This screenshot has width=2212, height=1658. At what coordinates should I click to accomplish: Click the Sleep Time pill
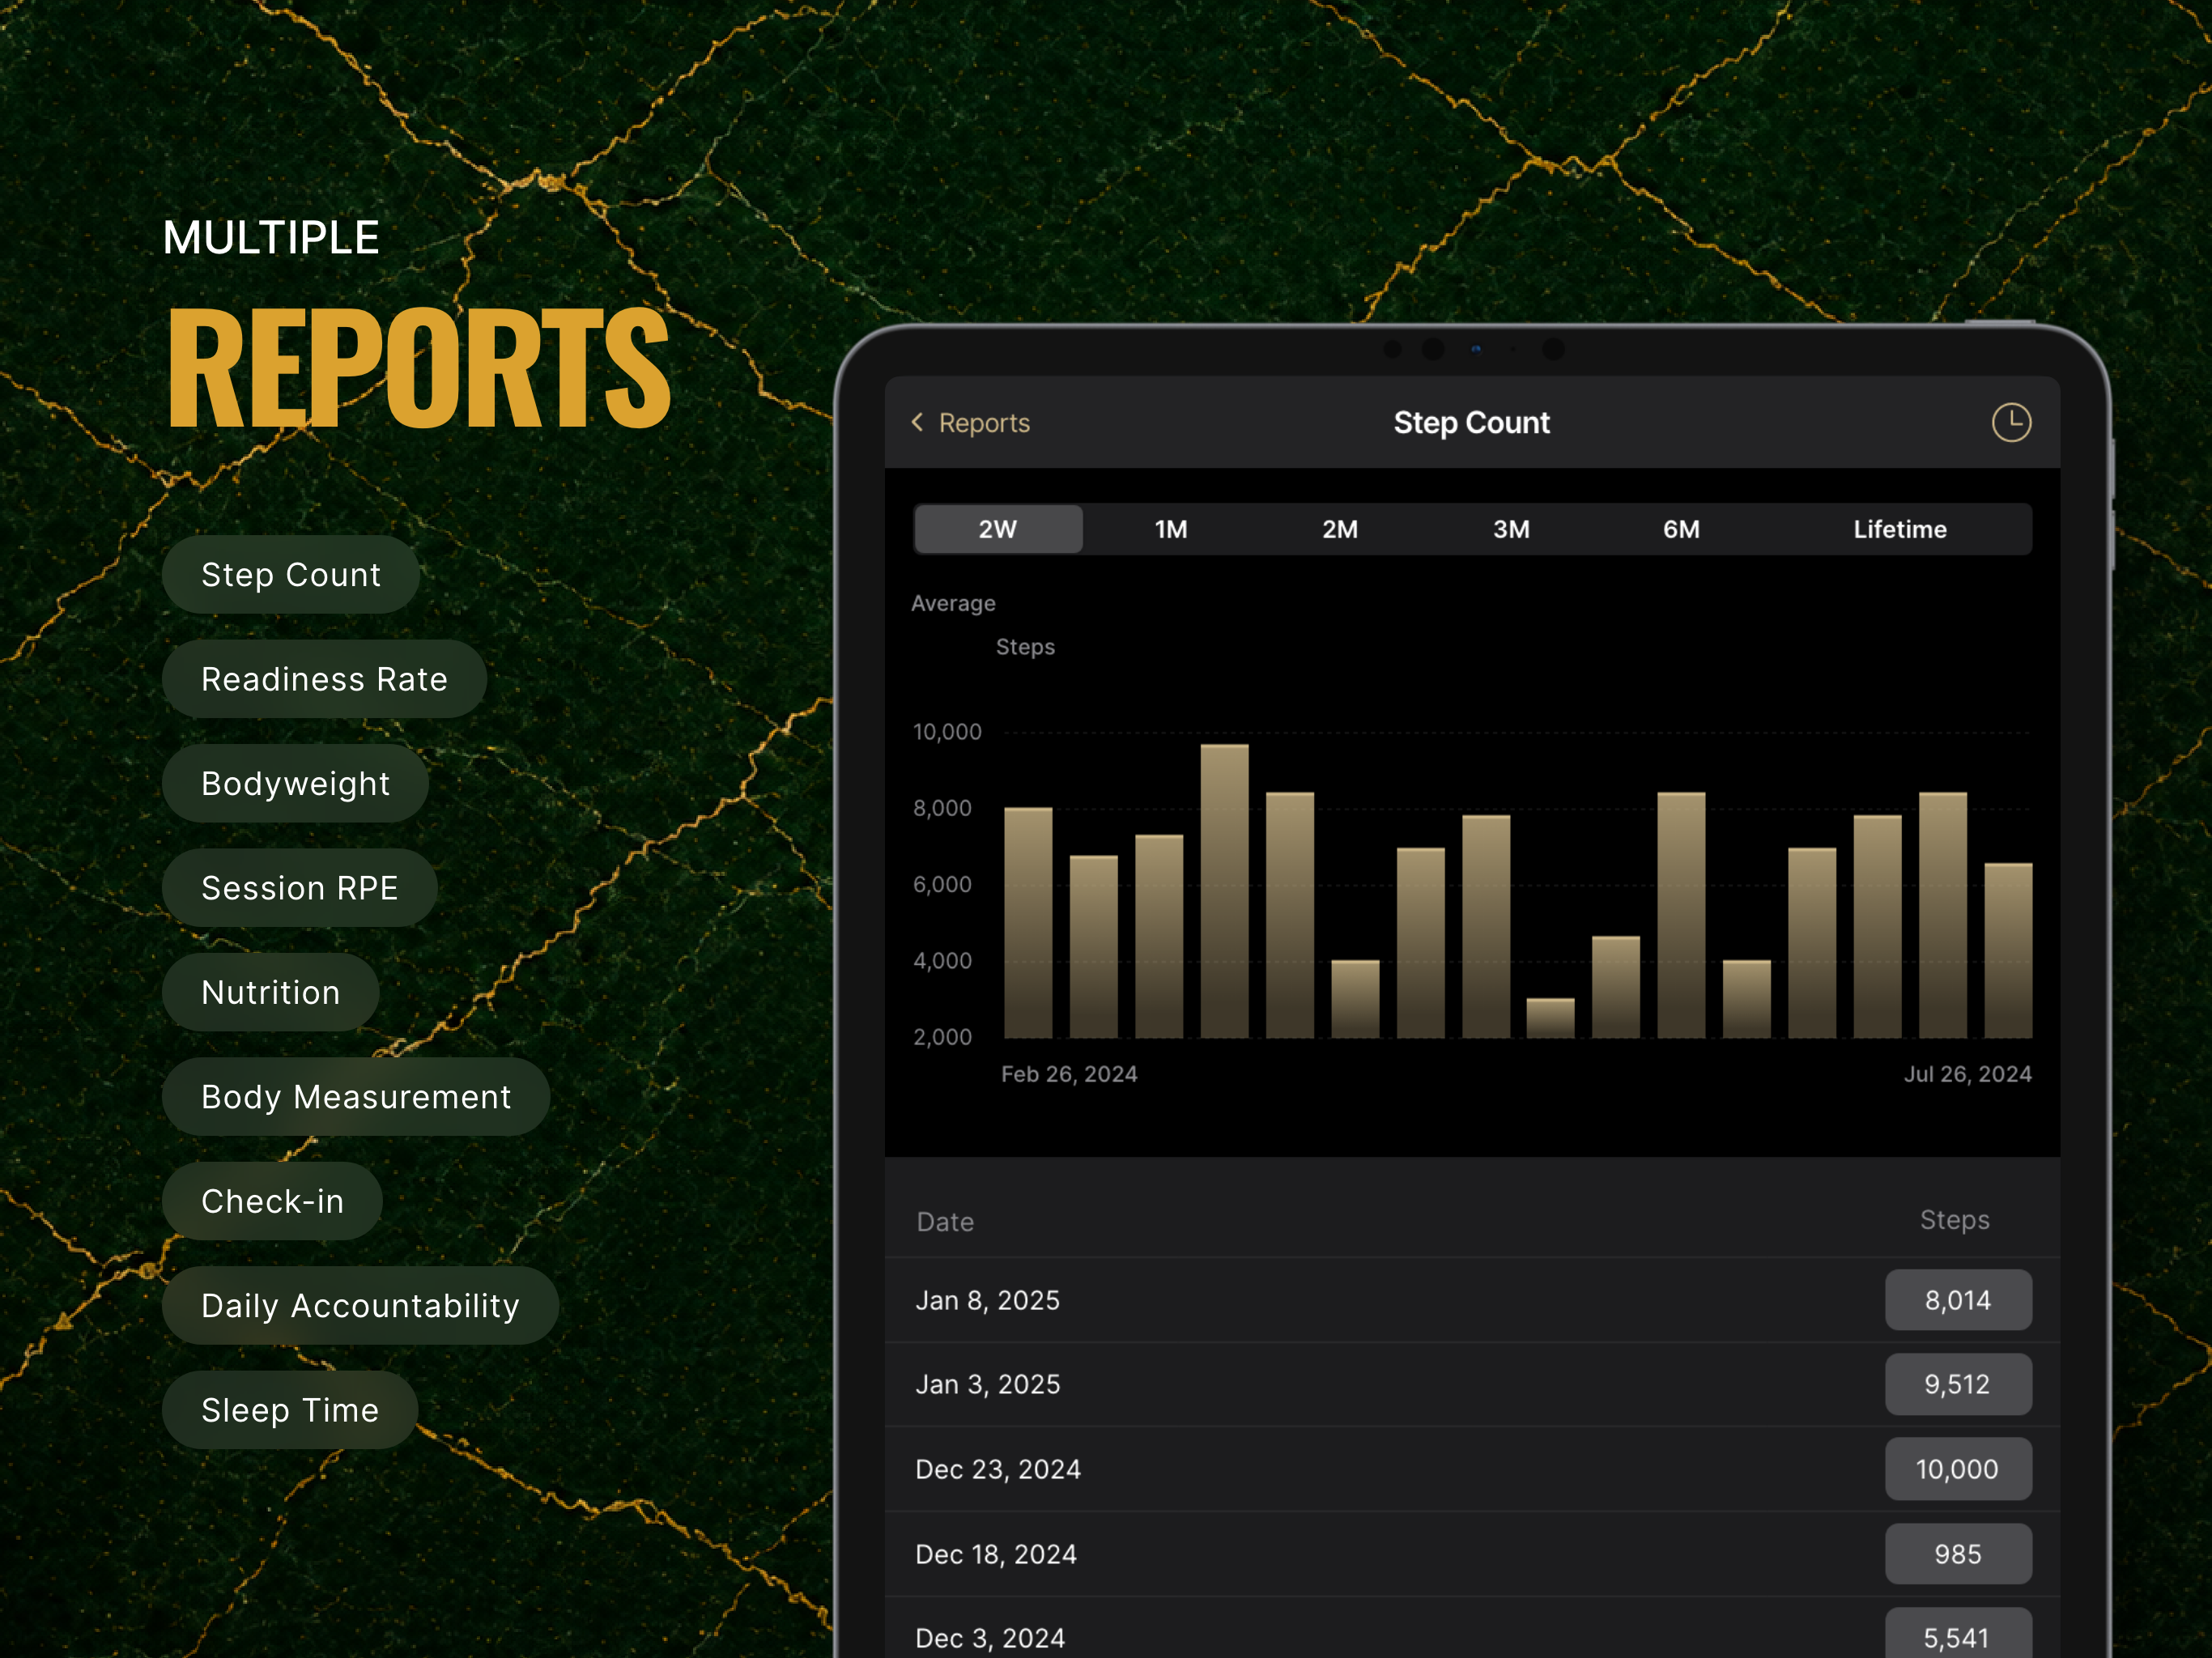coord(290,1410)
